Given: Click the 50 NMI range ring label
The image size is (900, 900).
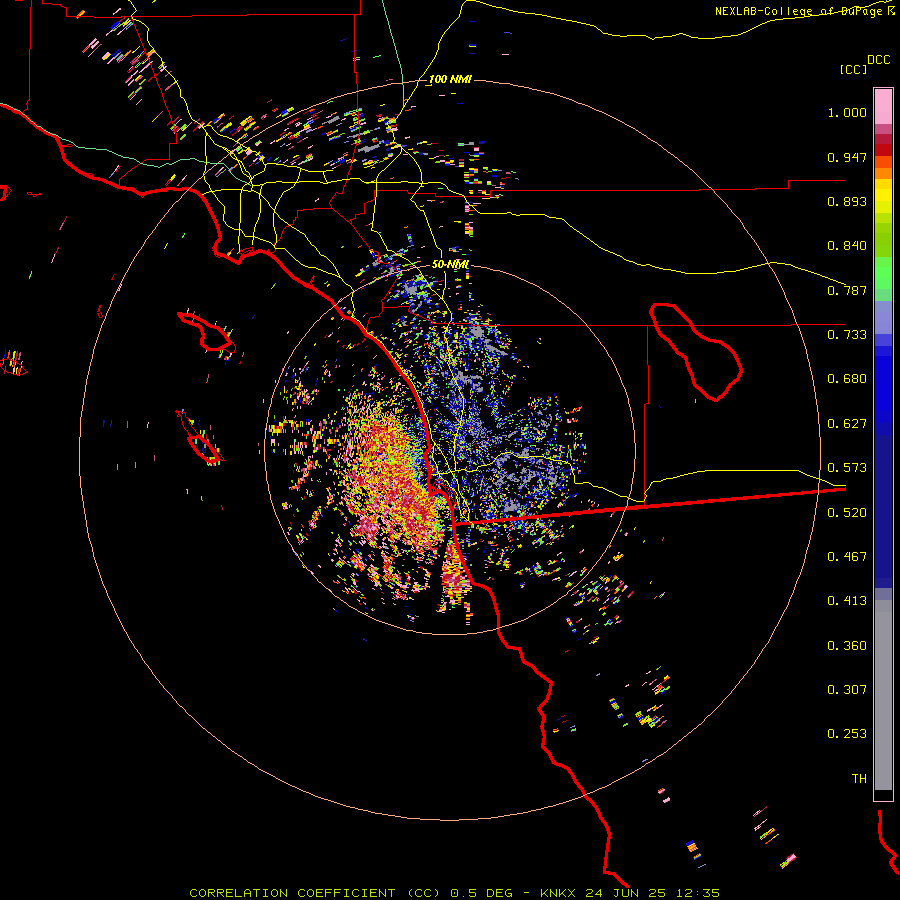Looking at the screenshot, I should [x=451, y=264].
